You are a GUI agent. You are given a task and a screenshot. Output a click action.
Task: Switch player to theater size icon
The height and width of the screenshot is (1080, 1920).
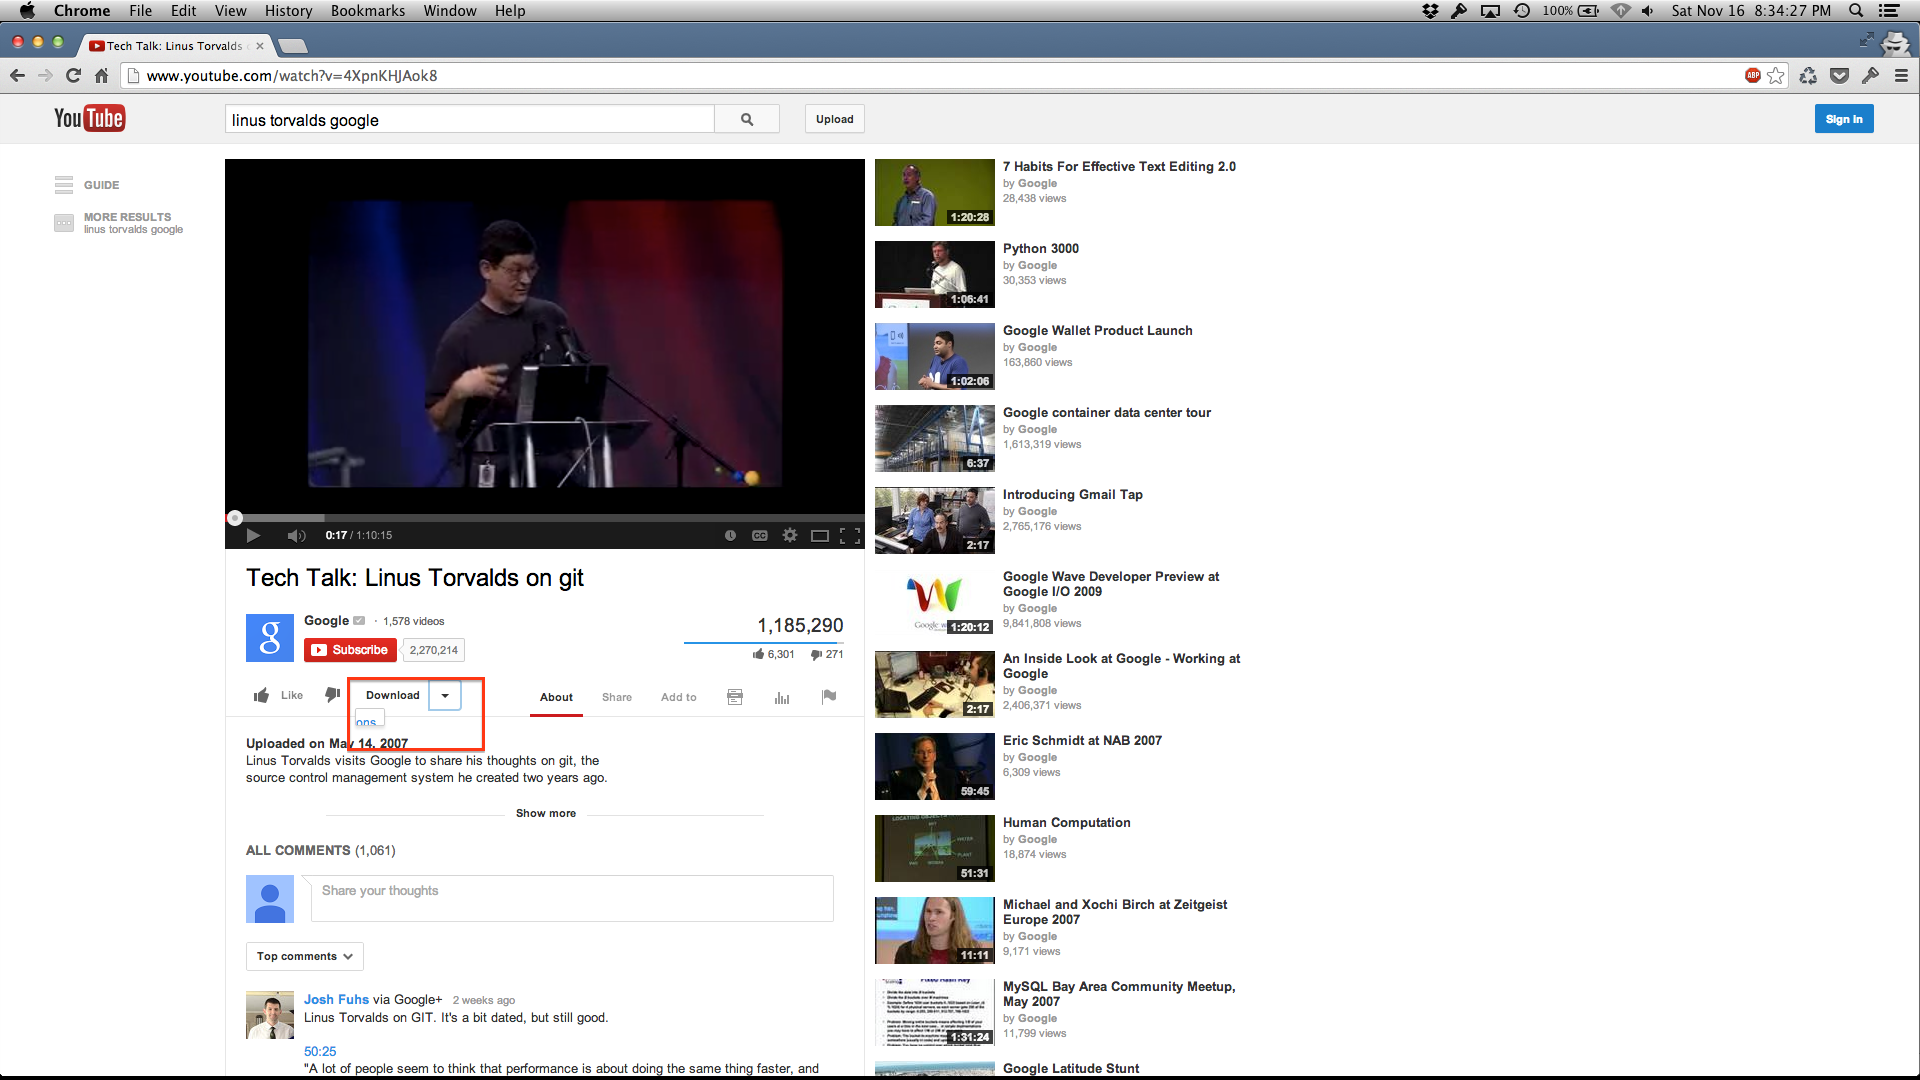[820, 536]
